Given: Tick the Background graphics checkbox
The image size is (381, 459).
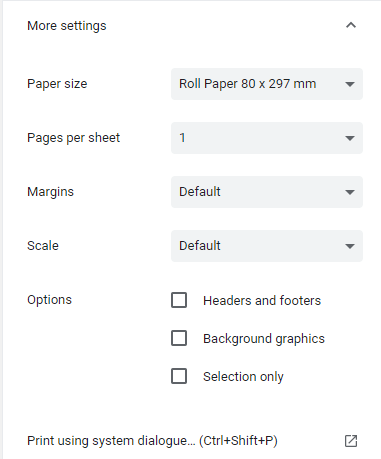Looking at the screenshot, I should (x=179, y=338).
